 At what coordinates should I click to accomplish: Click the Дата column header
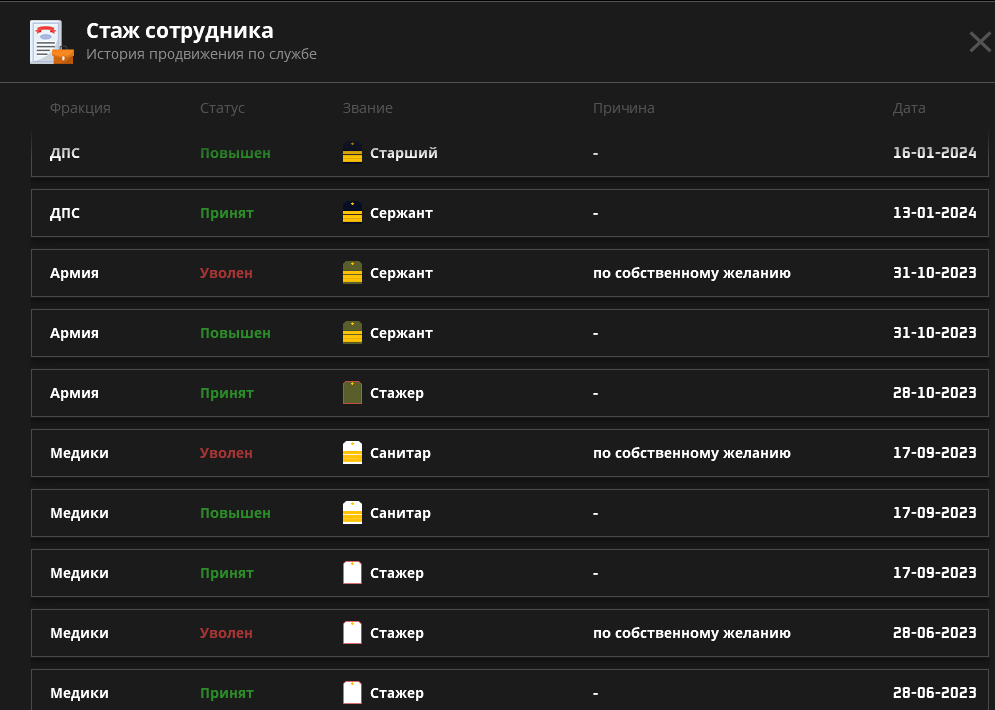click(909, 108)
